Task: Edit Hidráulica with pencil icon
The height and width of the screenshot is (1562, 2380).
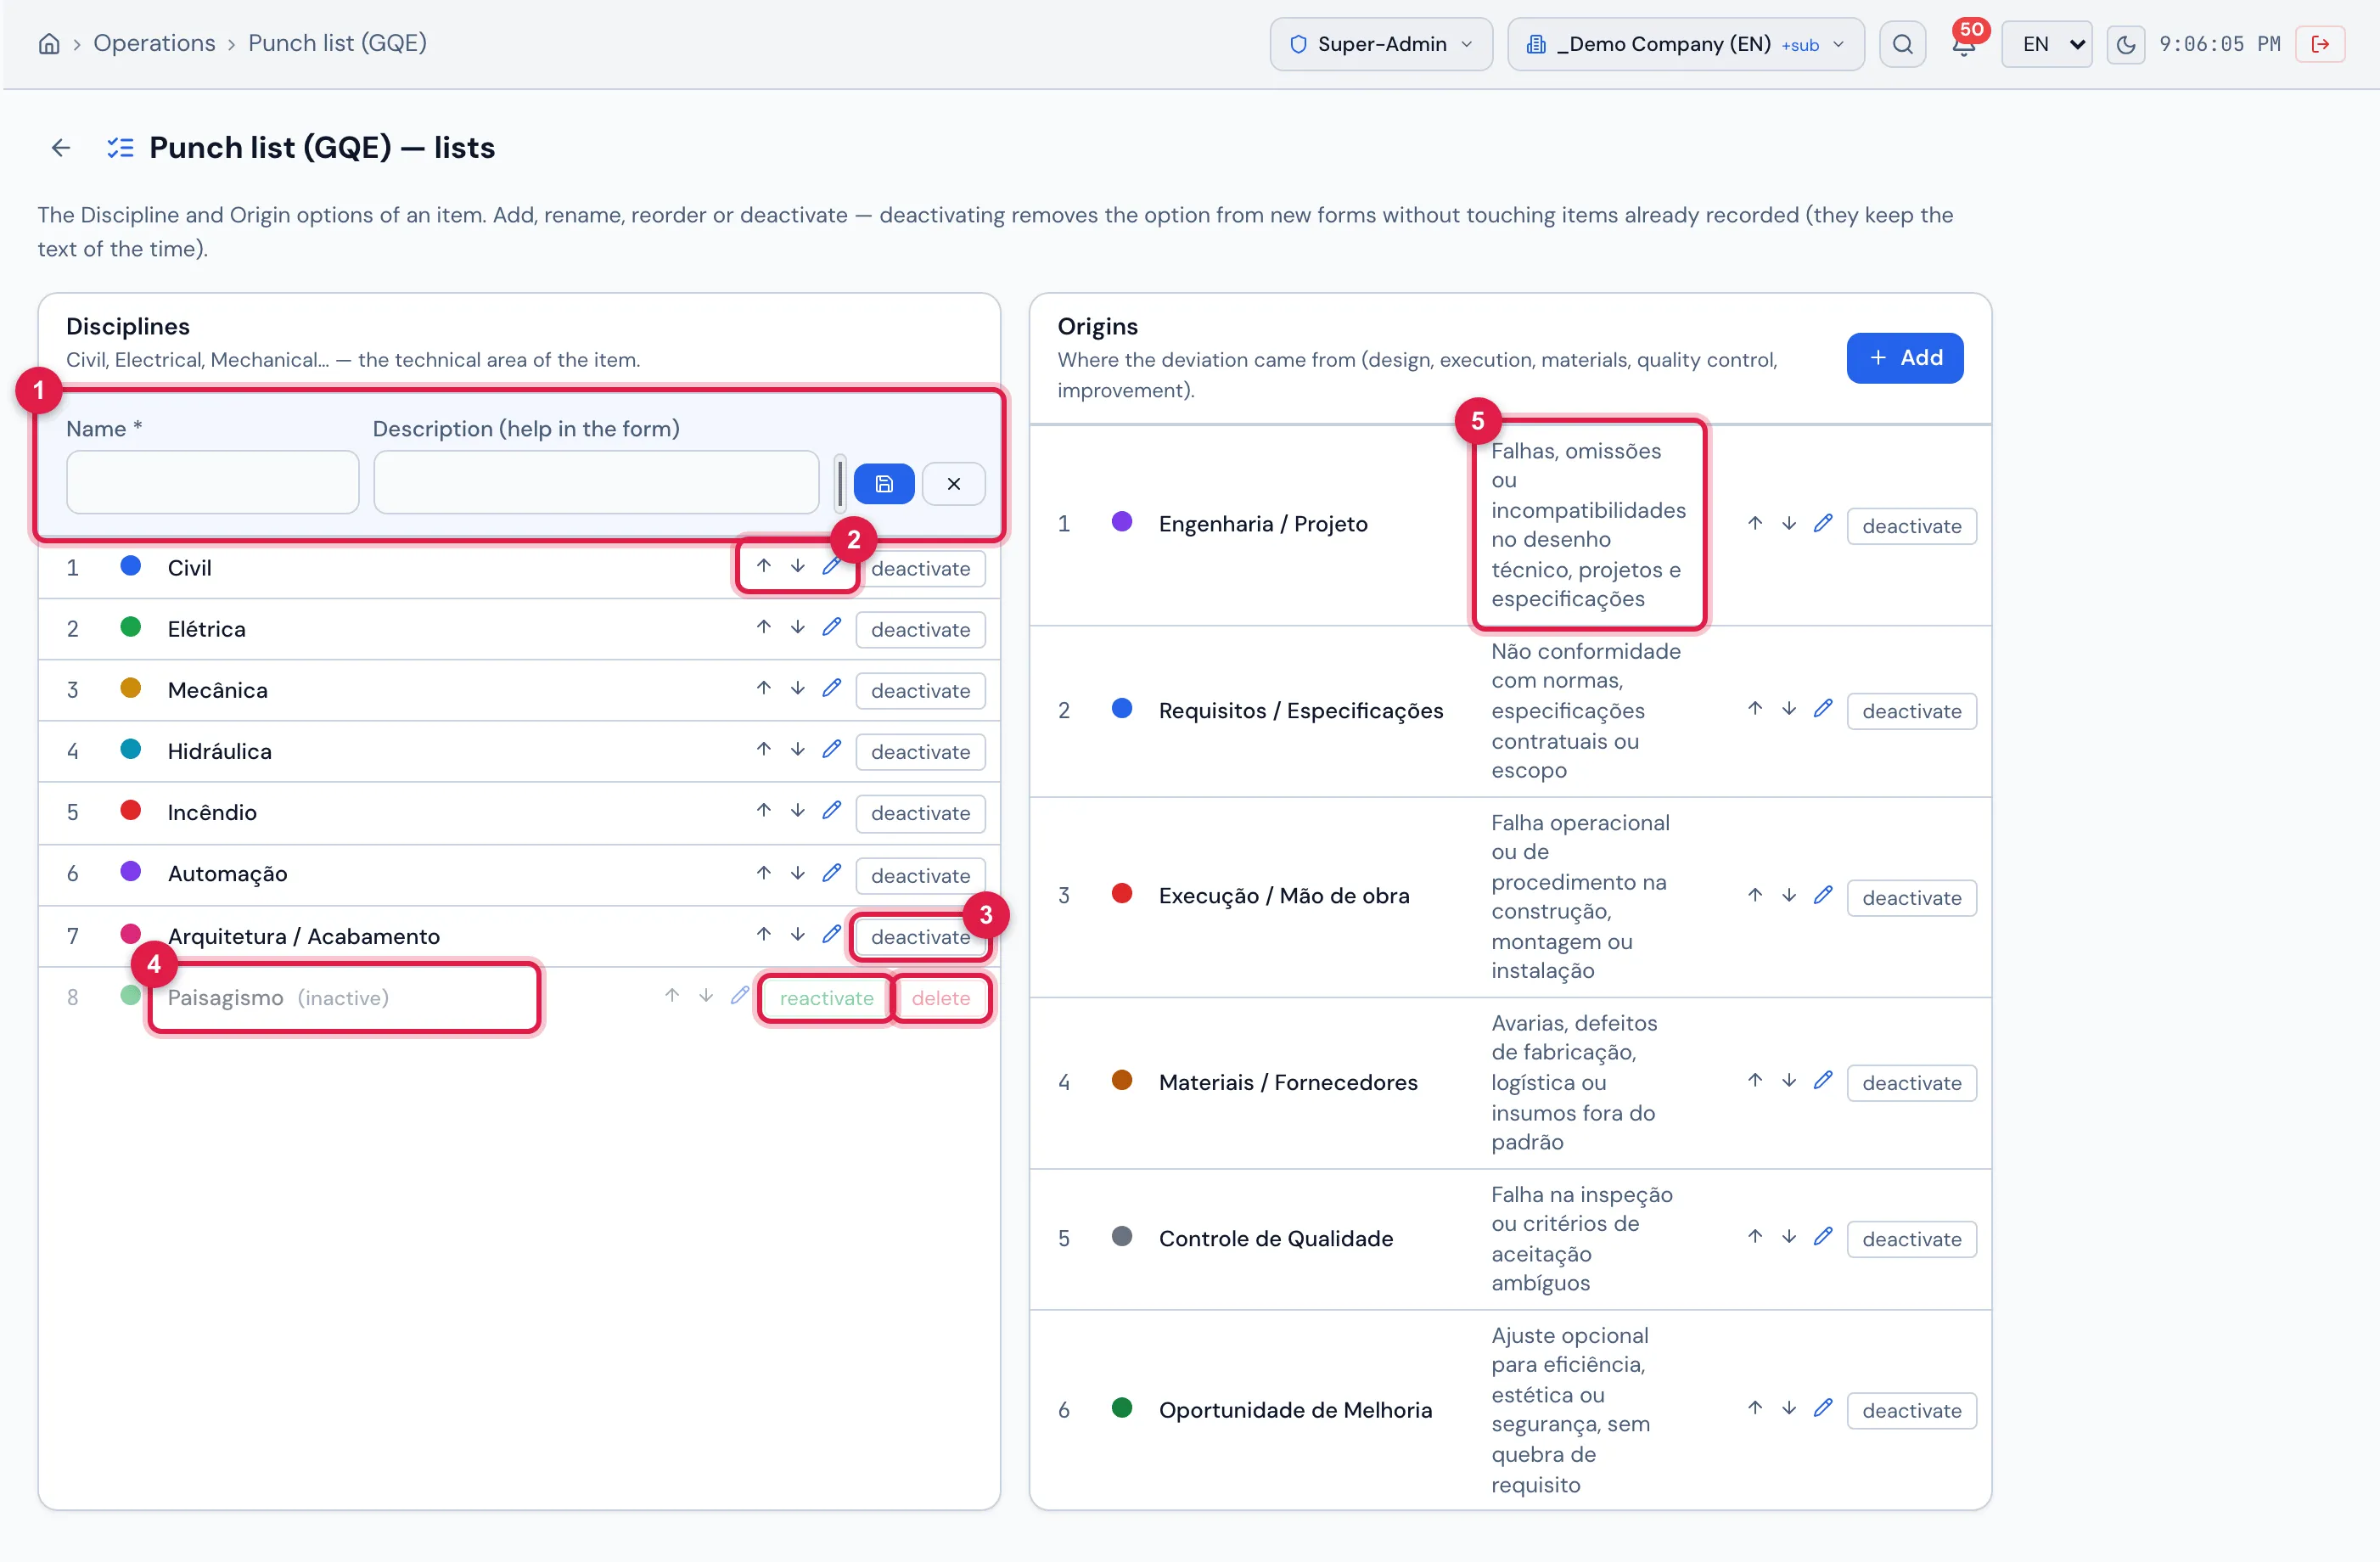Action: [x=831, y=749]
